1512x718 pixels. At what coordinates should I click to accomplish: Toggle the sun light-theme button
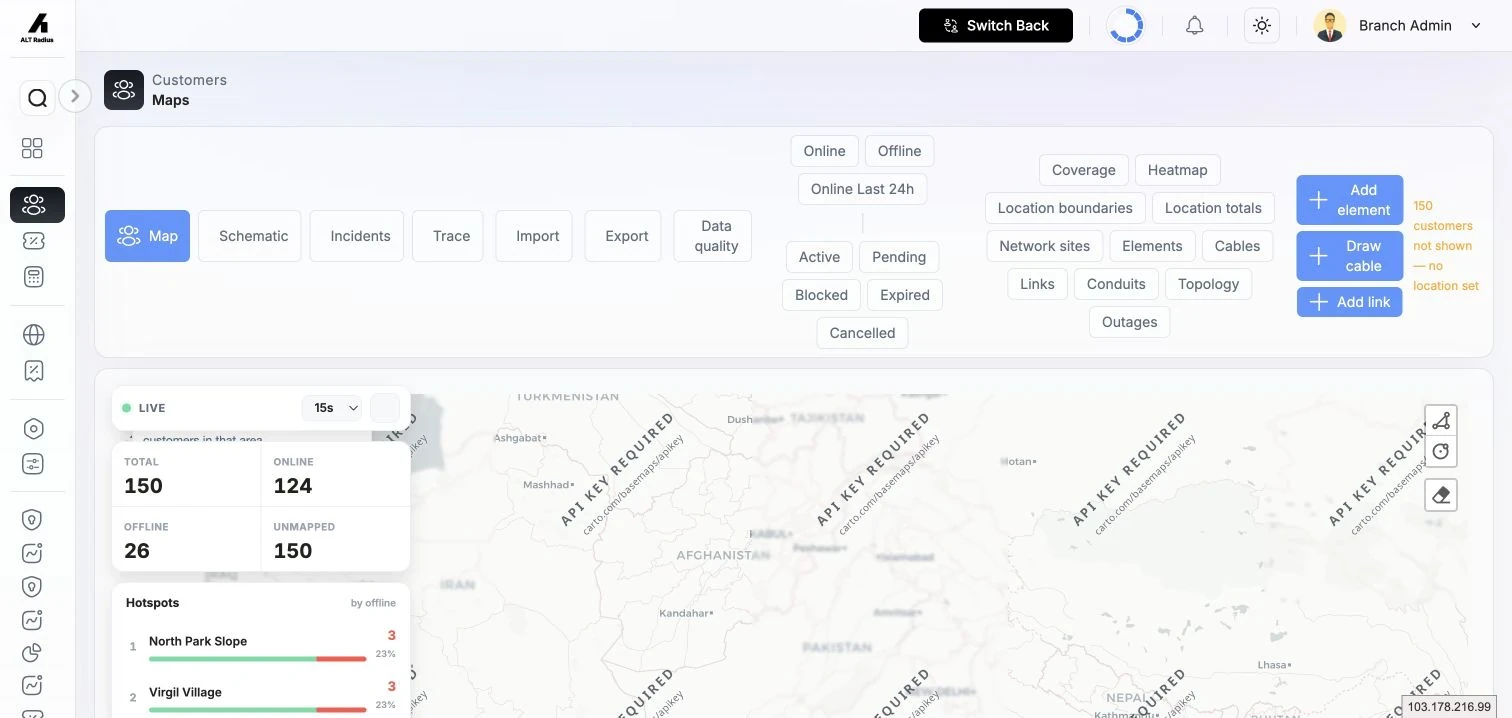point(1262,26)
